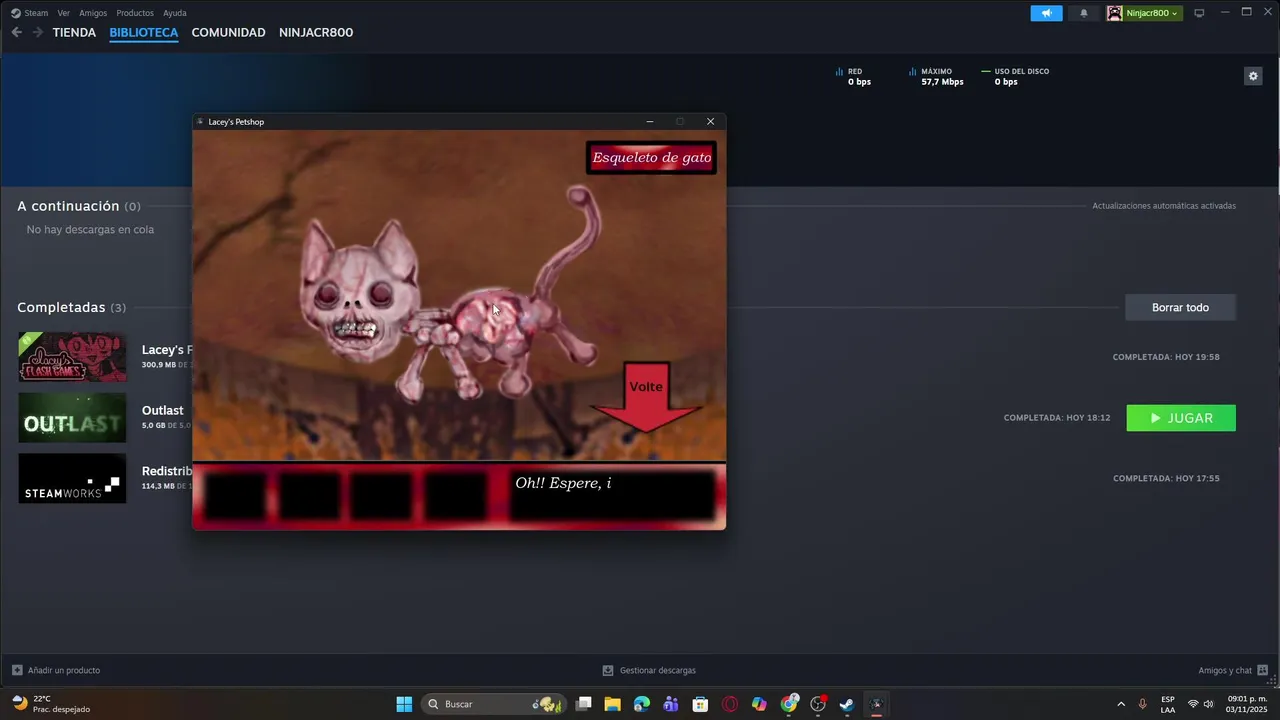Go forward with Steam's right arrow

click(x=38, y=32)
